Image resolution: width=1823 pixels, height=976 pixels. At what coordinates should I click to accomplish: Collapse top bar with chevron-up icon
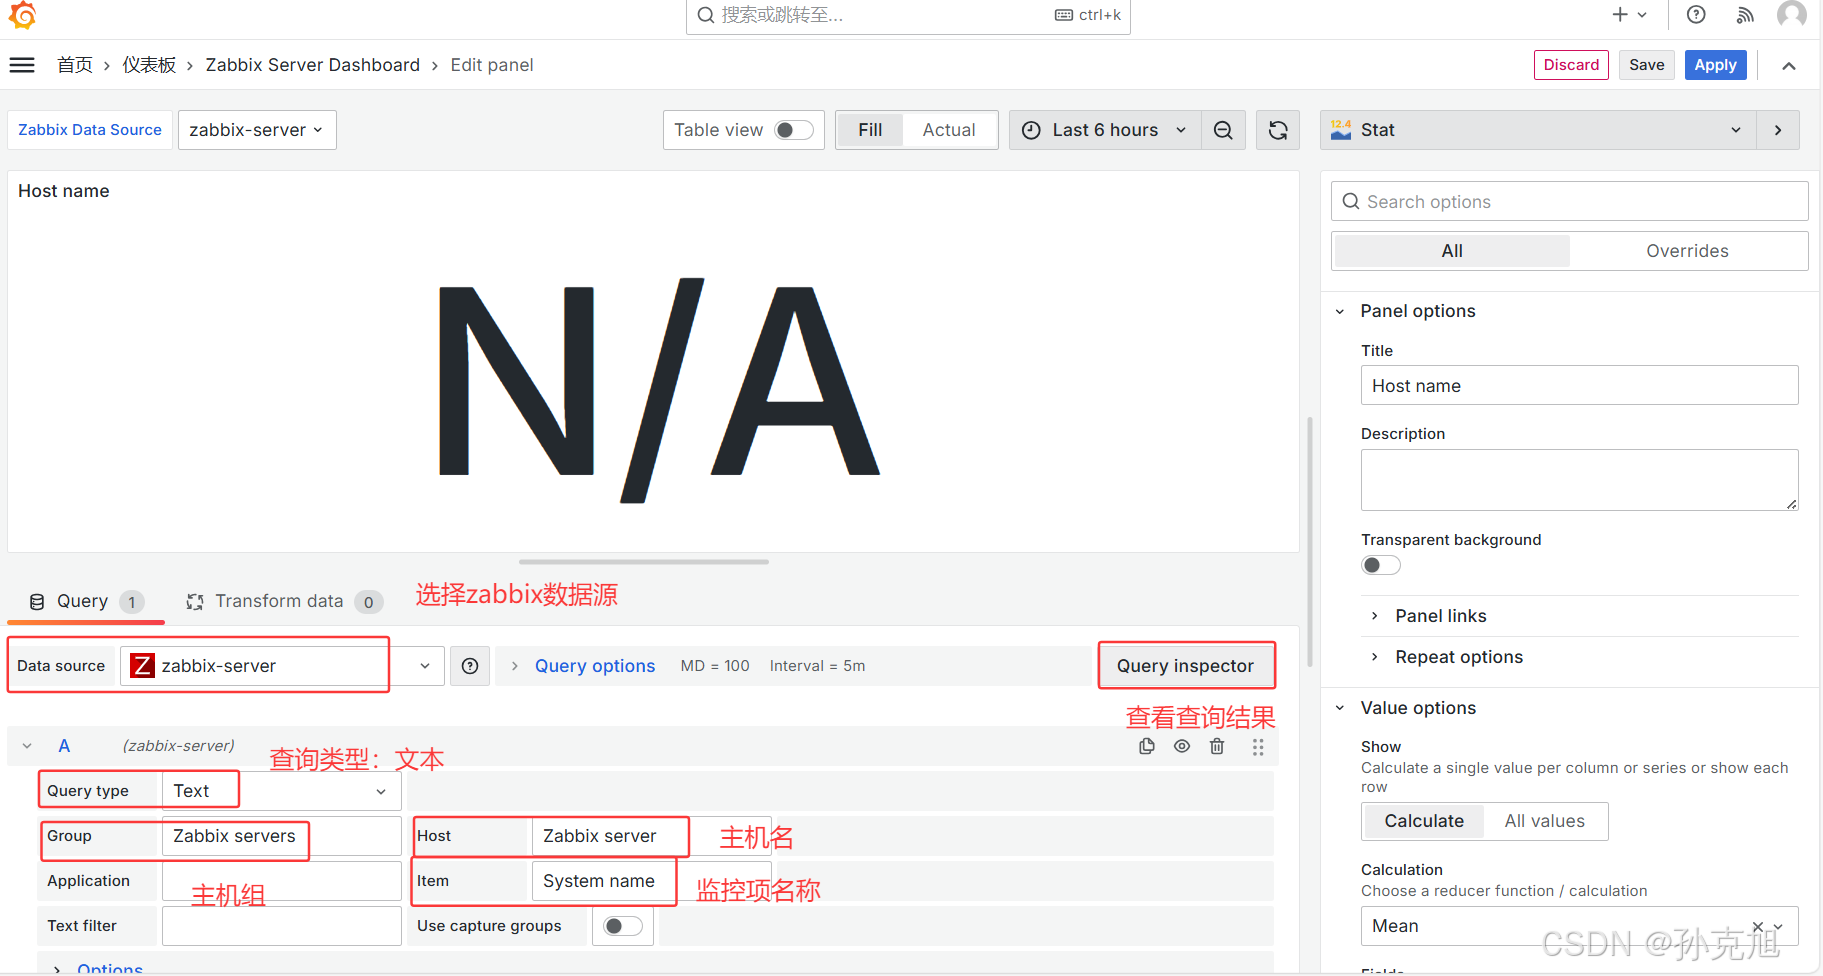tap(1789, 65)
